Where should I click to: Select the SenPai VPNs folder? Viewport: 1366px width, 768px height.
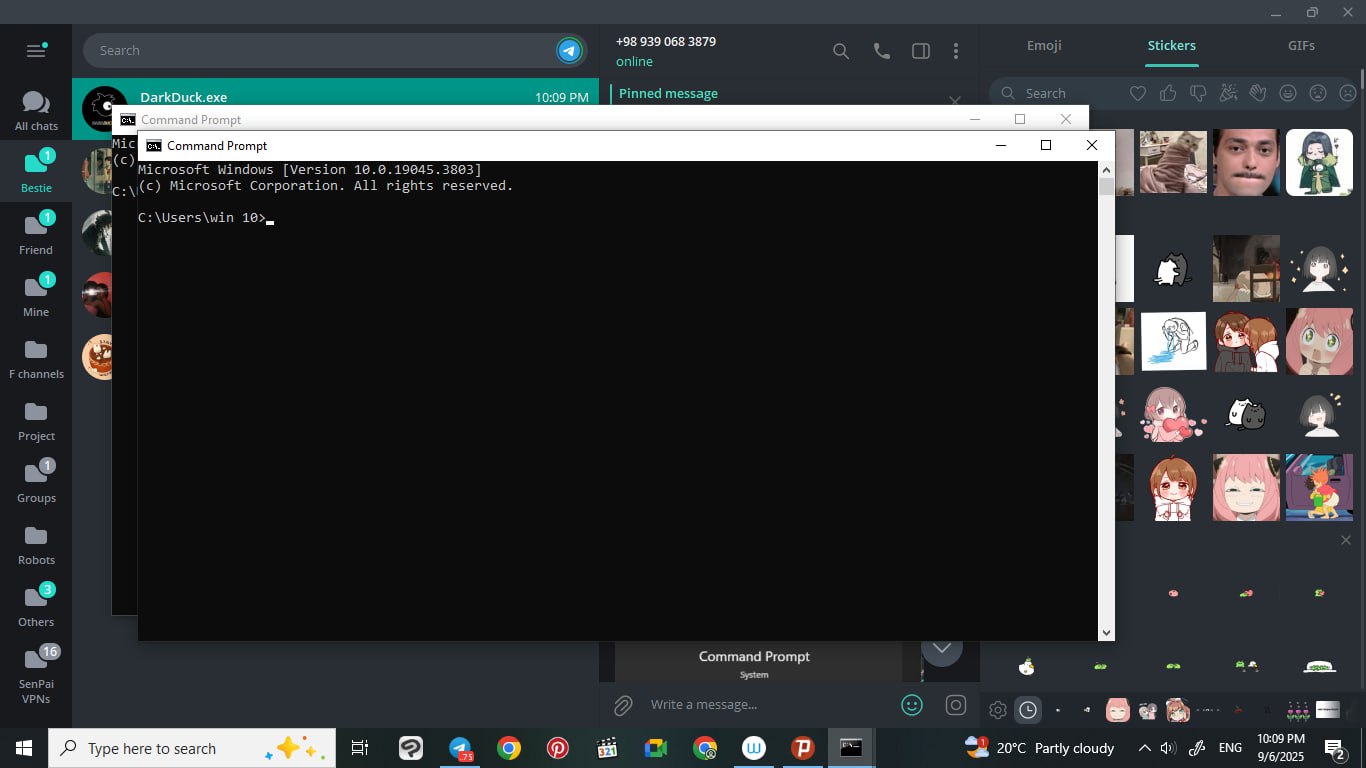click(36, 673)
